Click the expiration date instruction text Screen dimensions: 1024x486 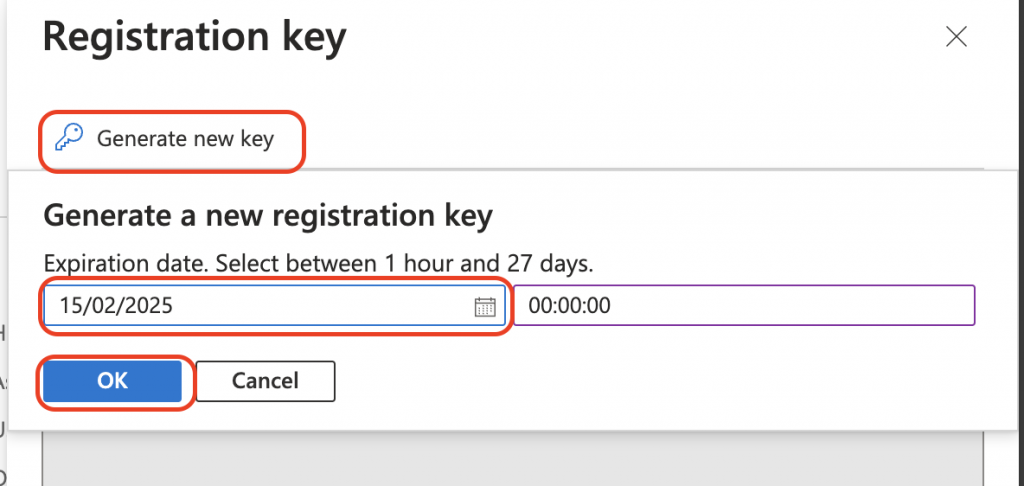click(319, 263)
